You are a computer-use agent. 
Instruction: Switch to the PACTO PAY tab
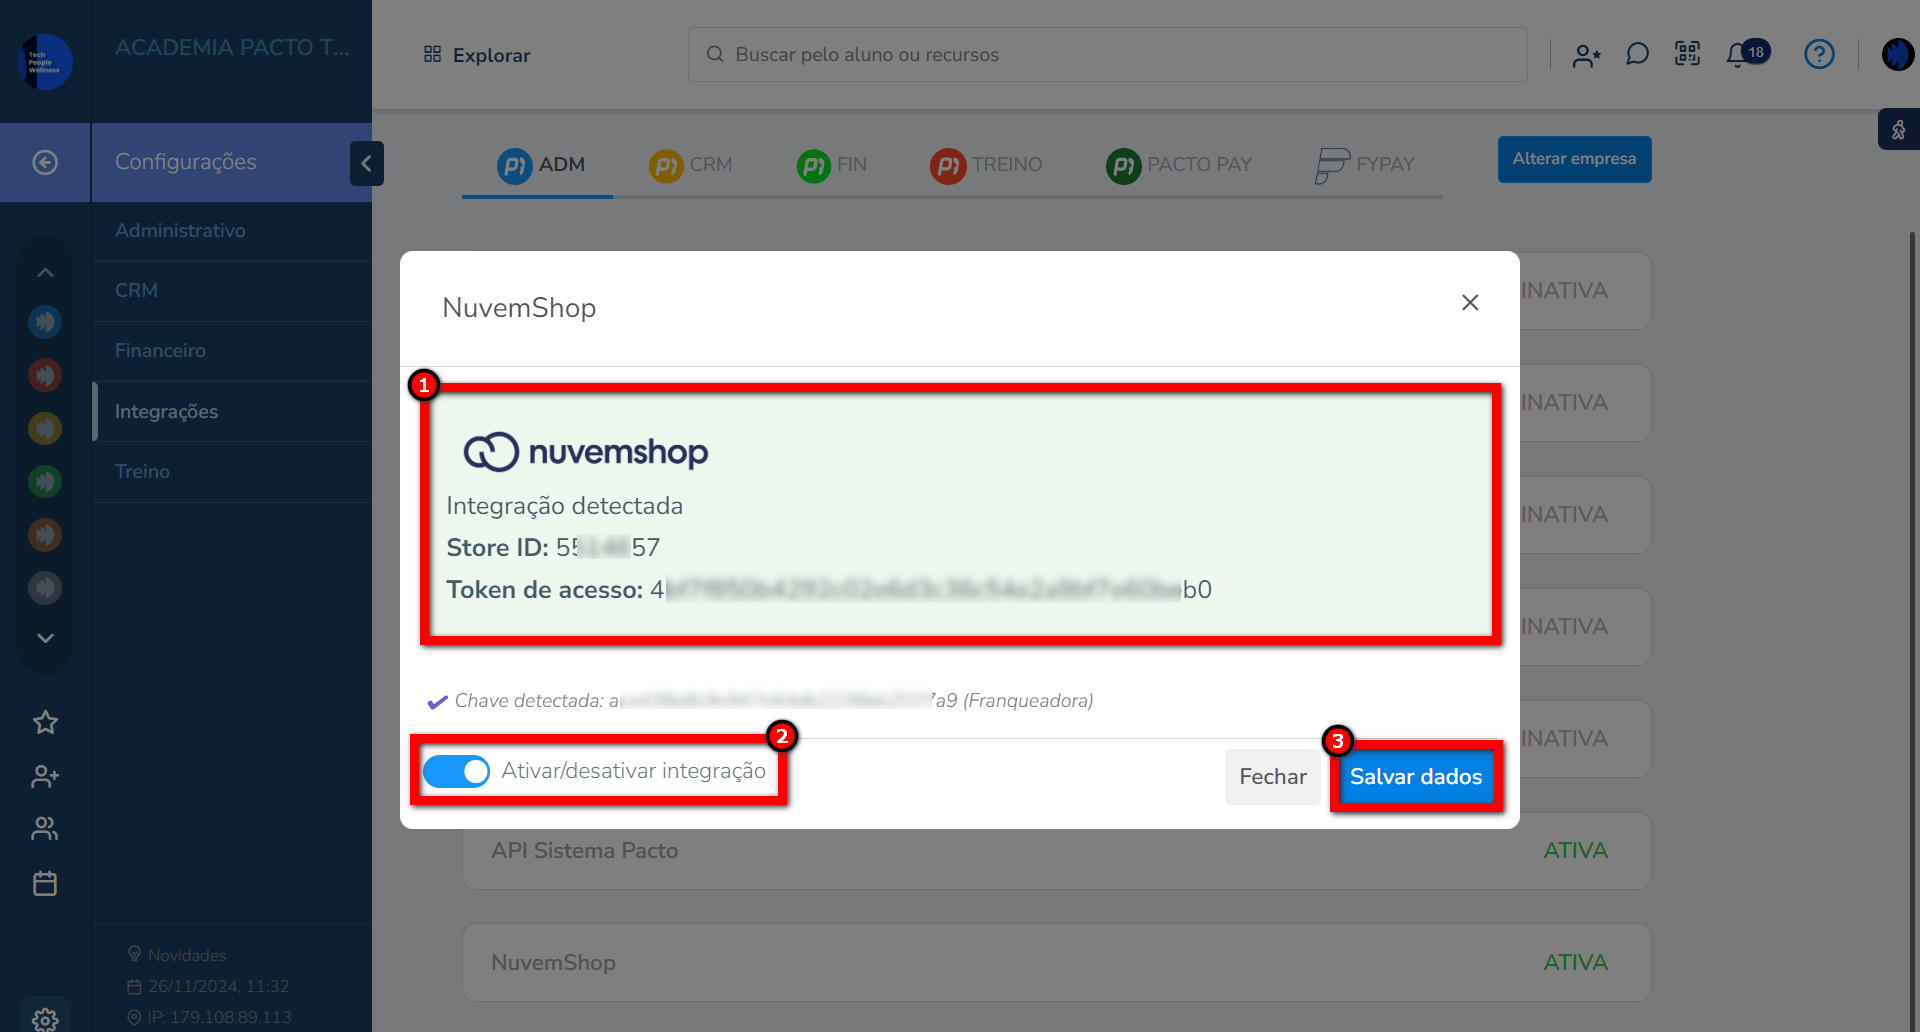(1179, 164)
